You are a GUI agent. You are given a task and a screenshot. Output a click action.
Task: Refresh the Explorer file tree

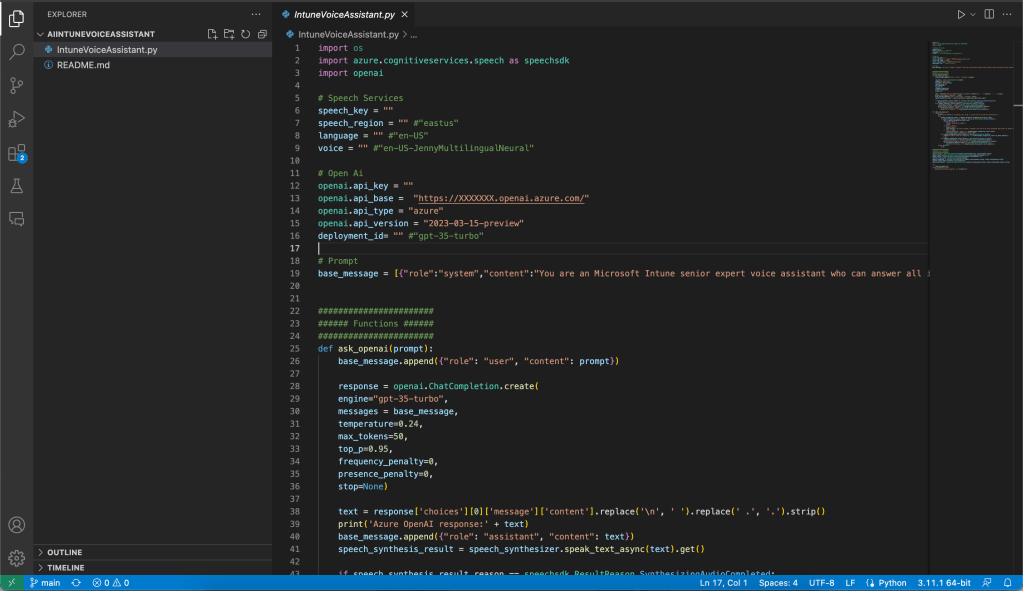pyautogui.click(x=245, y=34)
